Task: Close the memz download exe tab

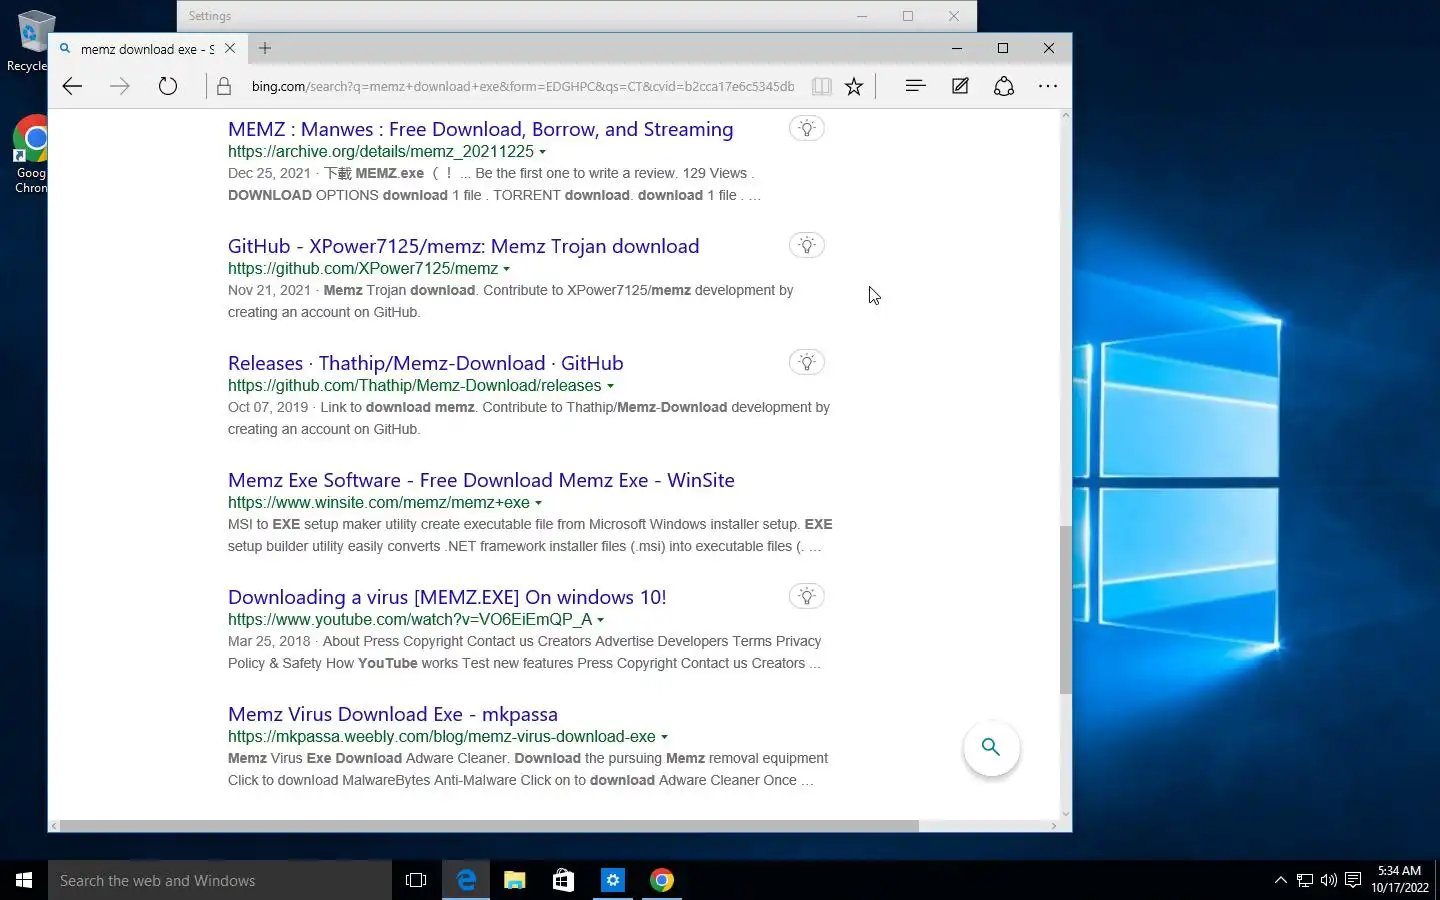Action: pyautogui.click(x=230, y=48)
